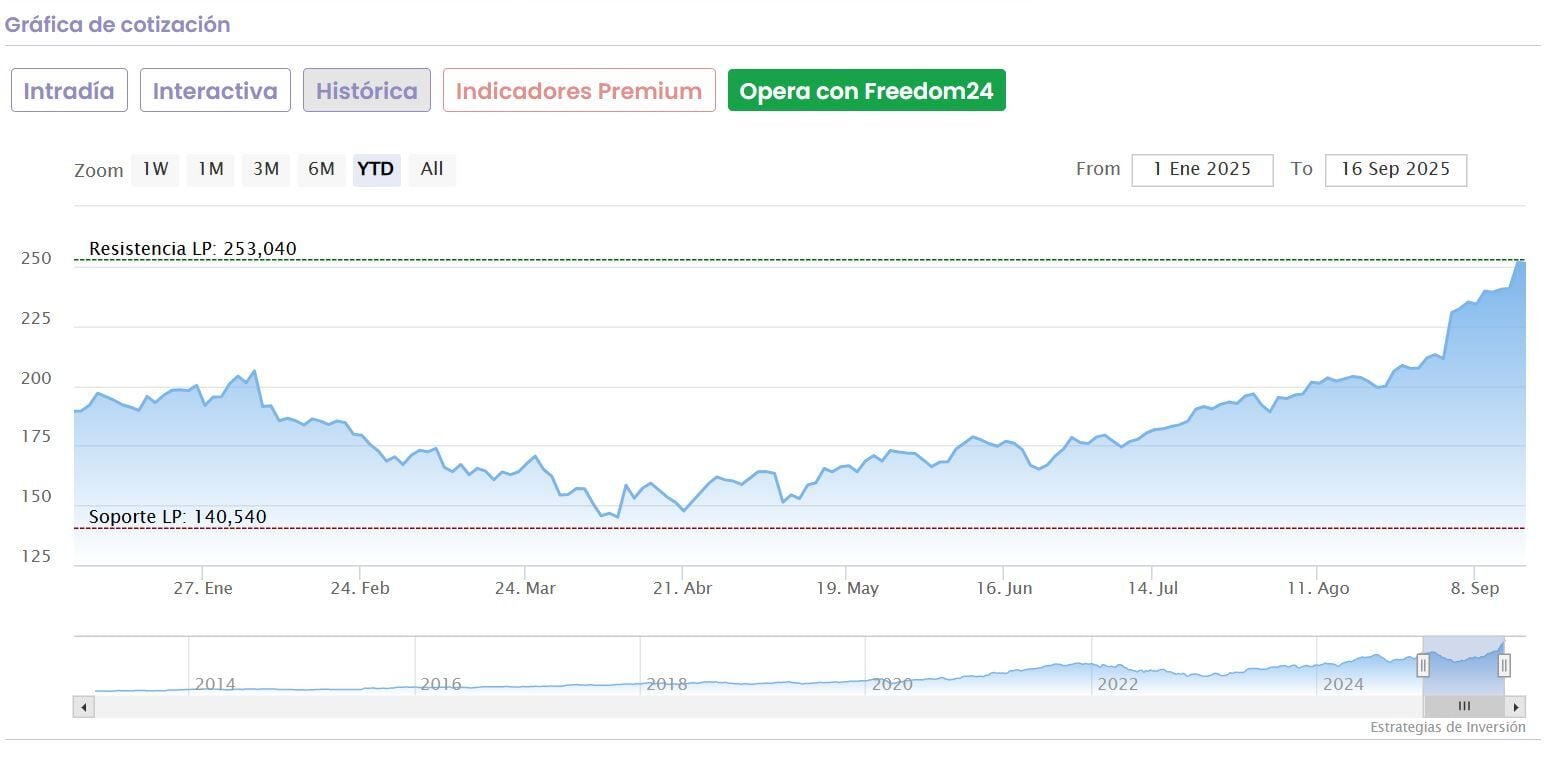Click the scrollbar thumb grip
This screenshot has width=1546, height=762.
(x=1464, y=707)
